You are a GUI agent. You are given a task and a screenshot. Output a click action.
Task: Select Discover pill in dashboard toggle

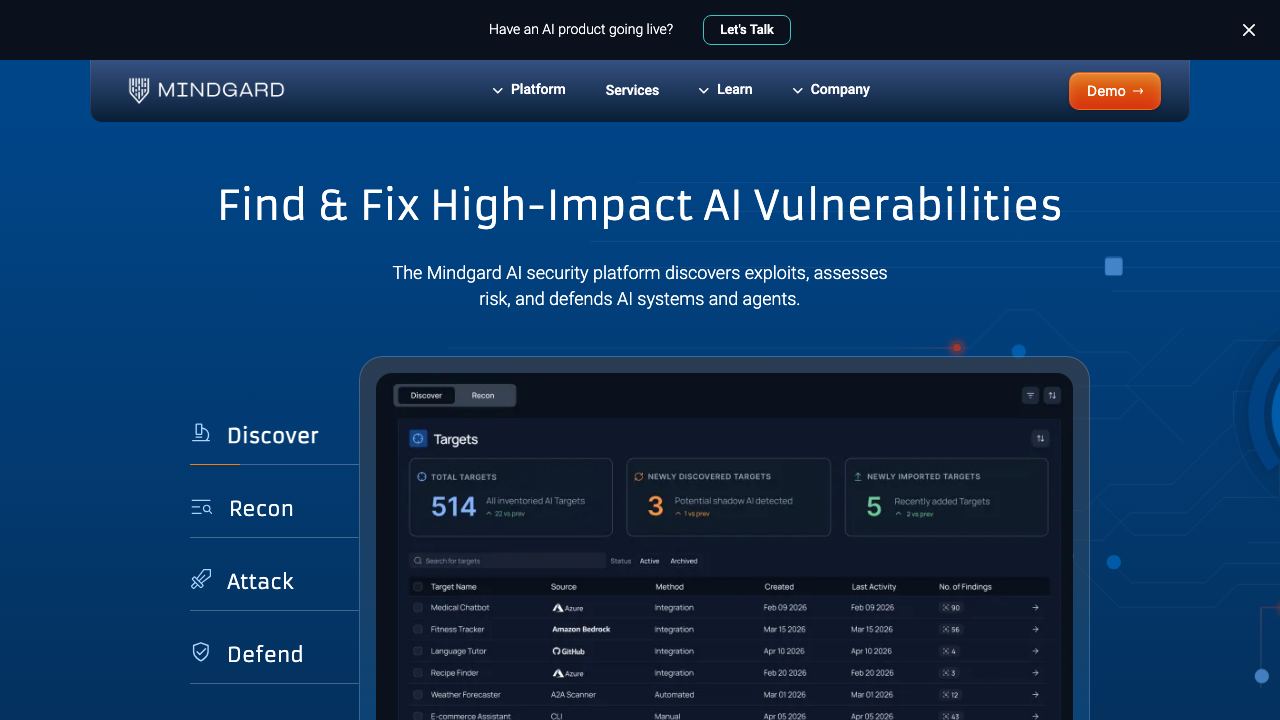(x=426, y=395)
